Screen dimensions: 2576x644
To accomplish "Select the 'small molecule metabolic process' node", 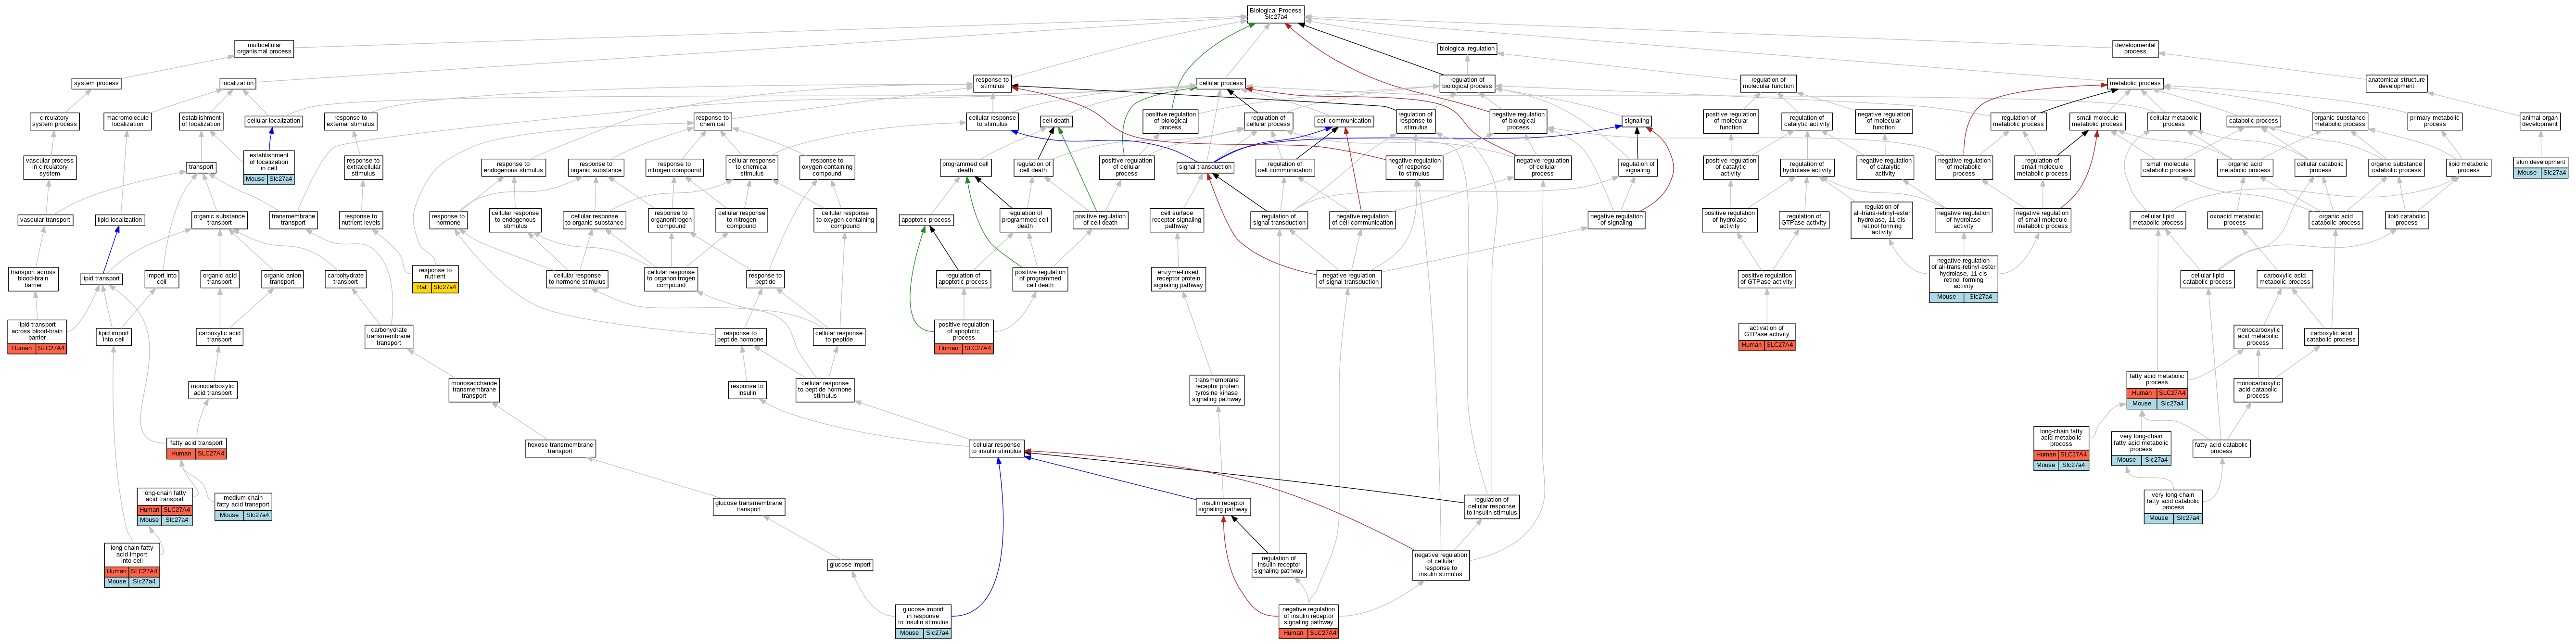I will 2097,121.
